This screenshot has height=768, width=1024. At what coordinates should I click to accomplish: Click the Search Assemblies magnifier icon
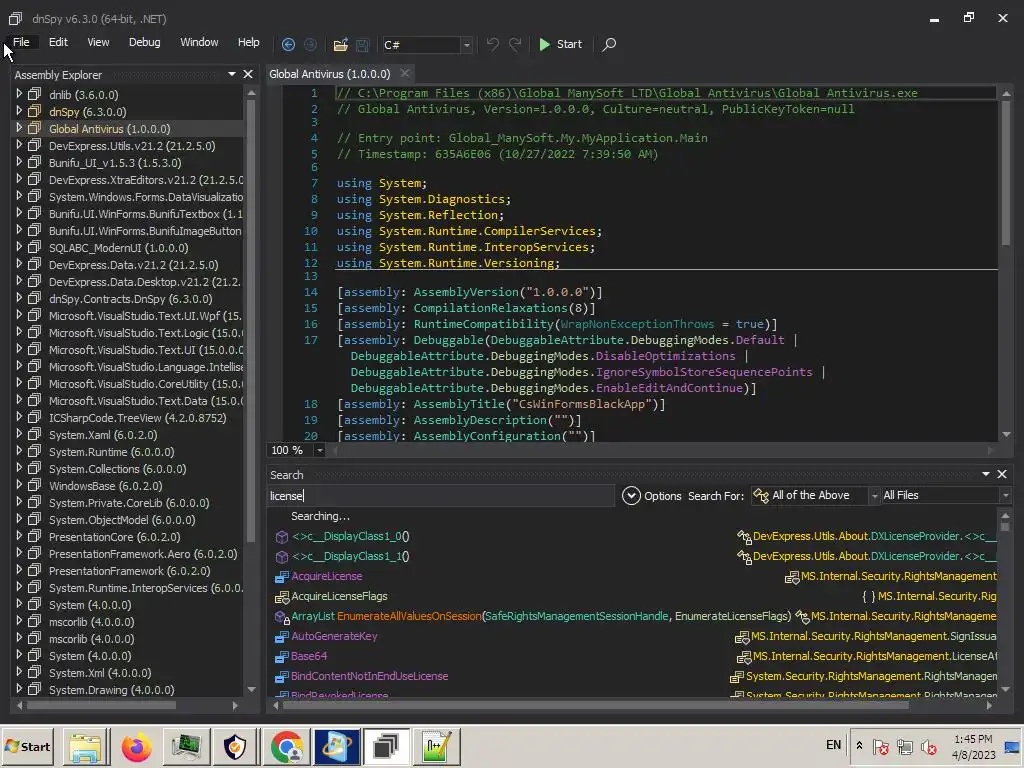pos(609,44)
